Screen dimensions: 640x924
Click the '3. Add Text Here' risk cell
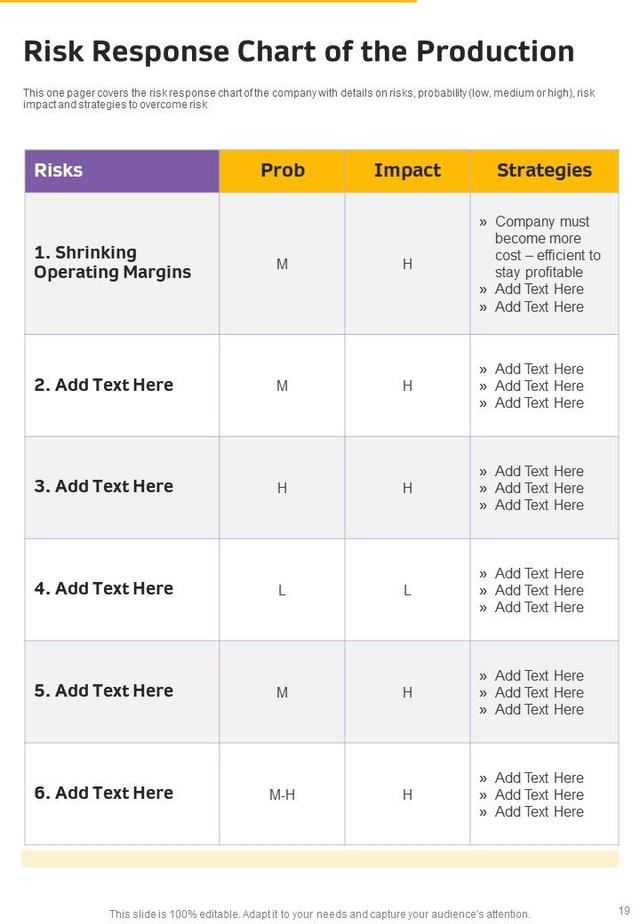104,487
